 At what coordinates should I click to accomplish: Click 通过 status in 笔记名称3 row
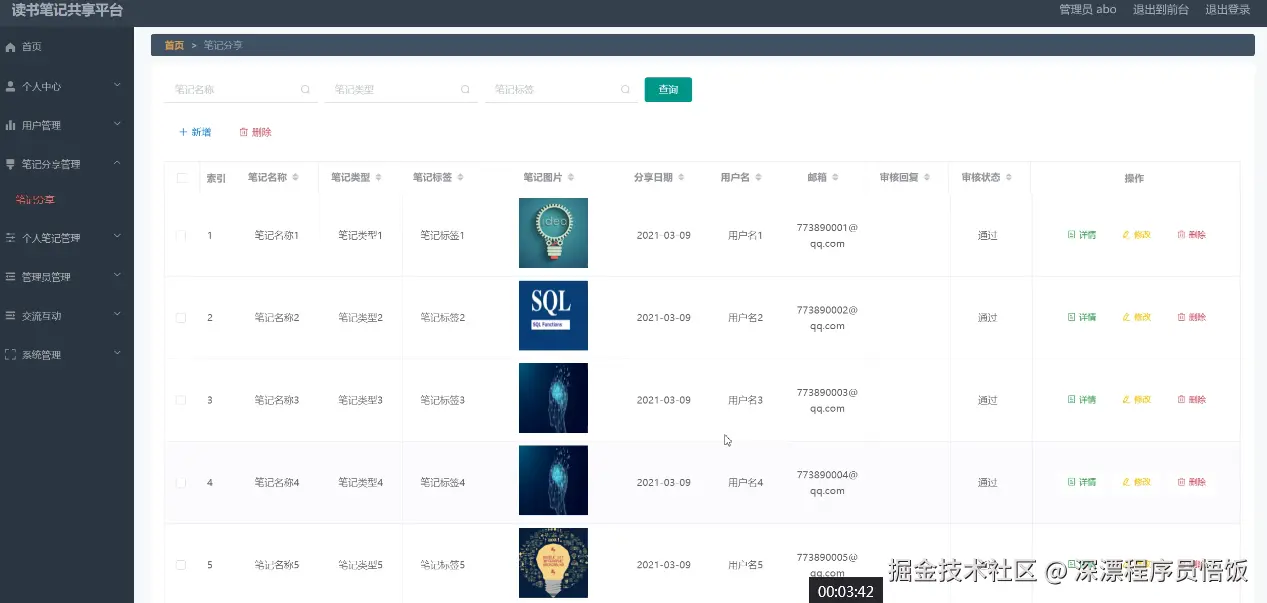point(987,400)
